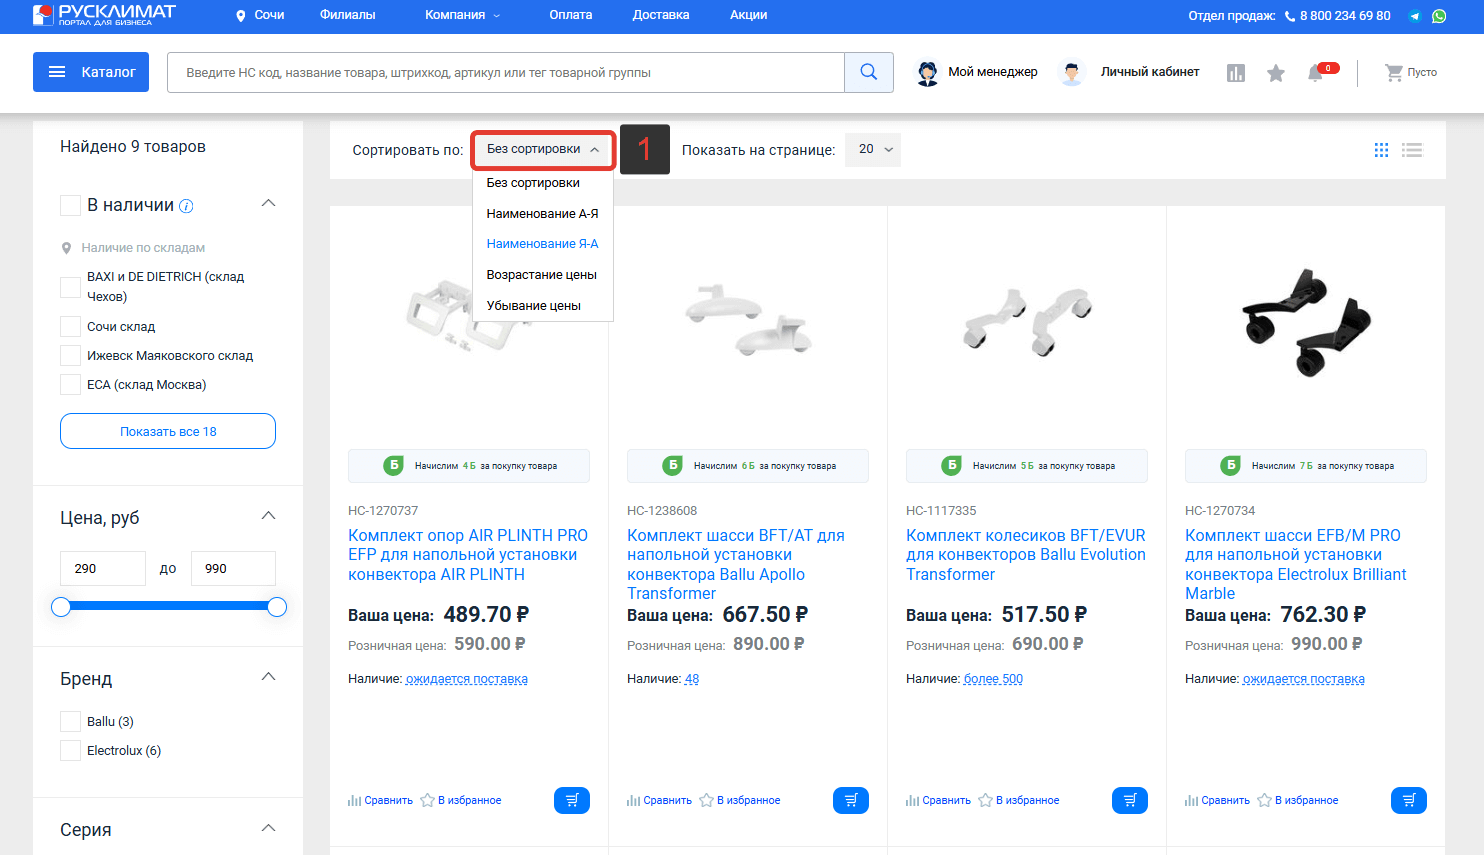The width and height of the screenshot is (1484, 855).
Task: Check BAXI и DE DIETRICH warehouse checkbox
Action: [70, 287]
